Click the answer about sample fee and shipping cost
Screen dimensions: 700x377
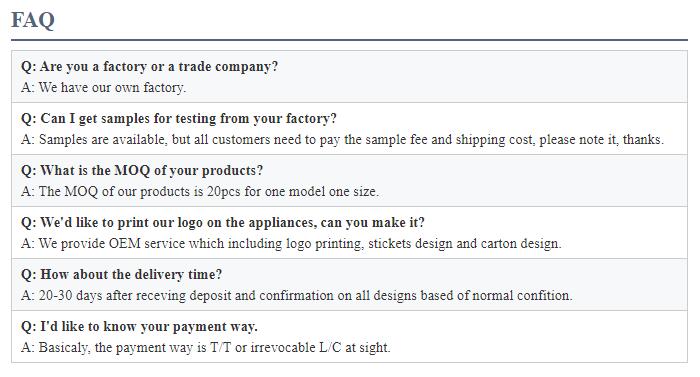click(x=342, y=139)
